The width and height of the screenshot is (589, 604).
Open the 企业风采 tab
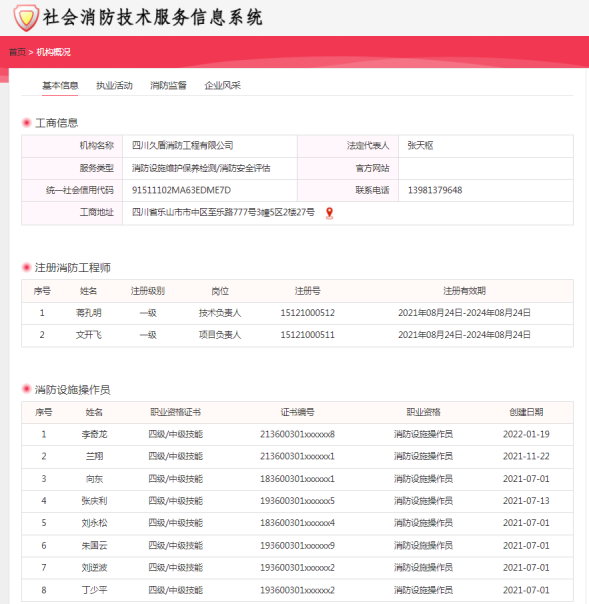click(x=223, y=86)
